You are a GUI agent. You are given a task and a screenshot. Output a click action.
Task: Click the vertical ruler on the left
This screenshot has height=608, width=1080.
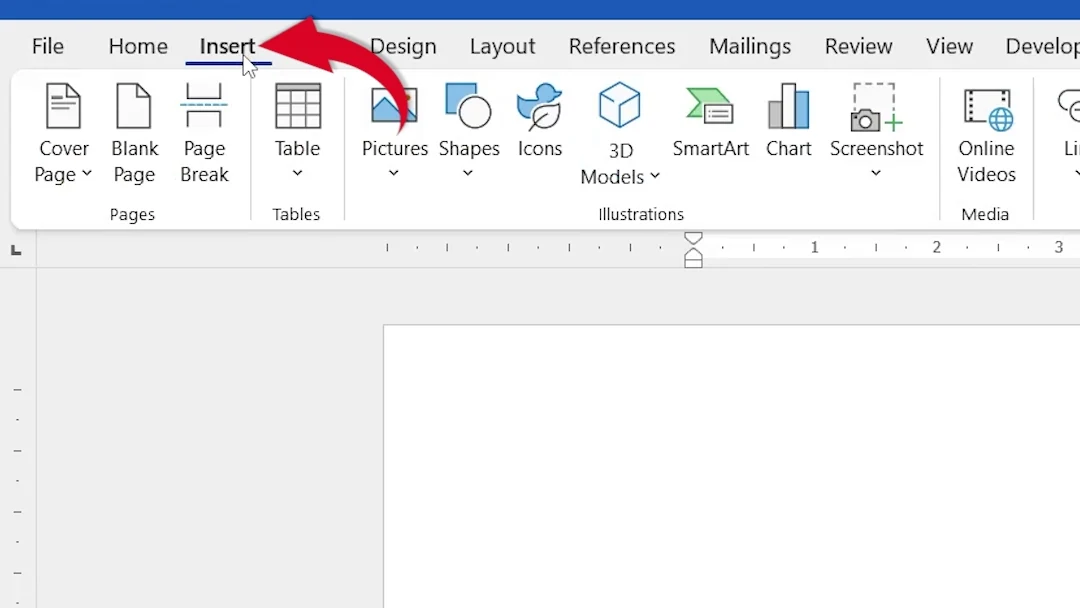pyautogui.click(x=17, y=438)
